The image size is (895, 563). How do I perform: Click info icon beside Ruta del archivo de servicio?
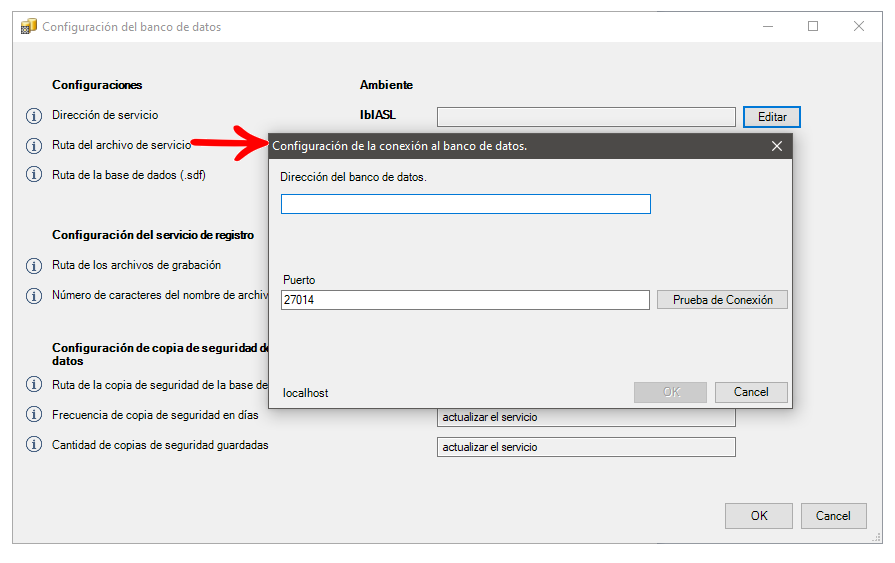point(33,146)
